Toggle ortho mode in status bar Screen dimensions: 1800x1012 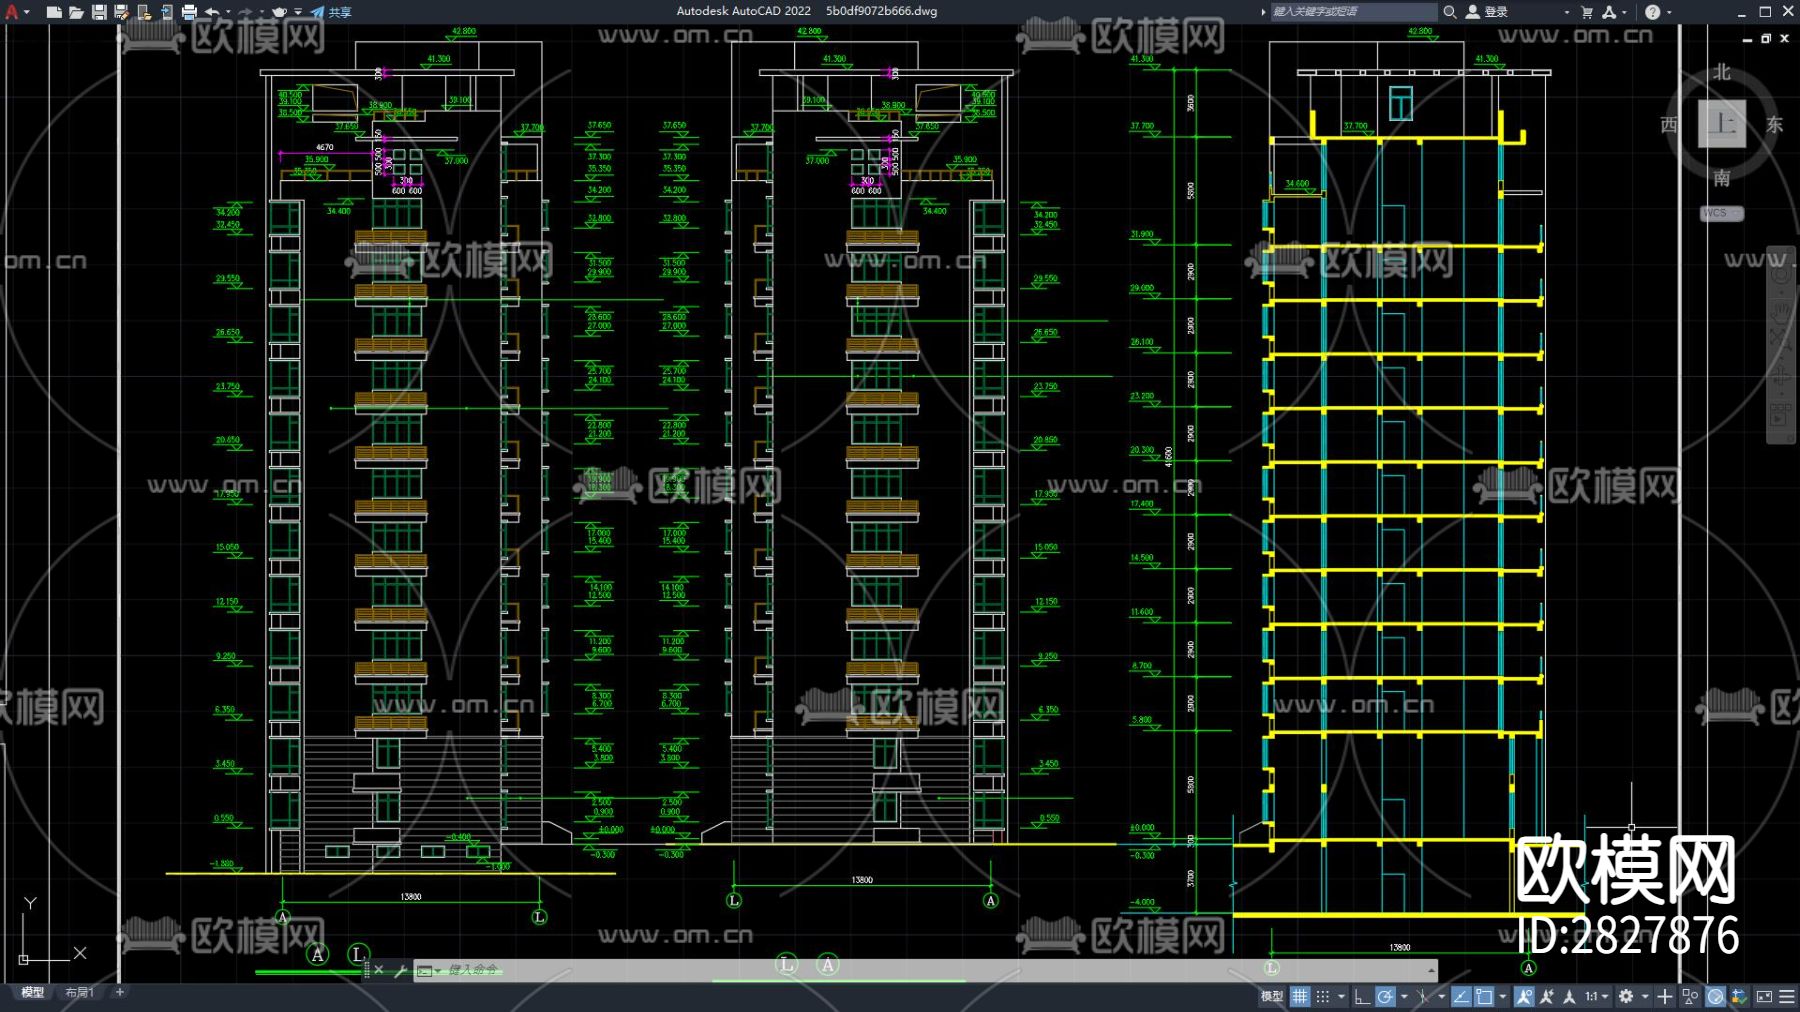click(x=1362, y=996)
